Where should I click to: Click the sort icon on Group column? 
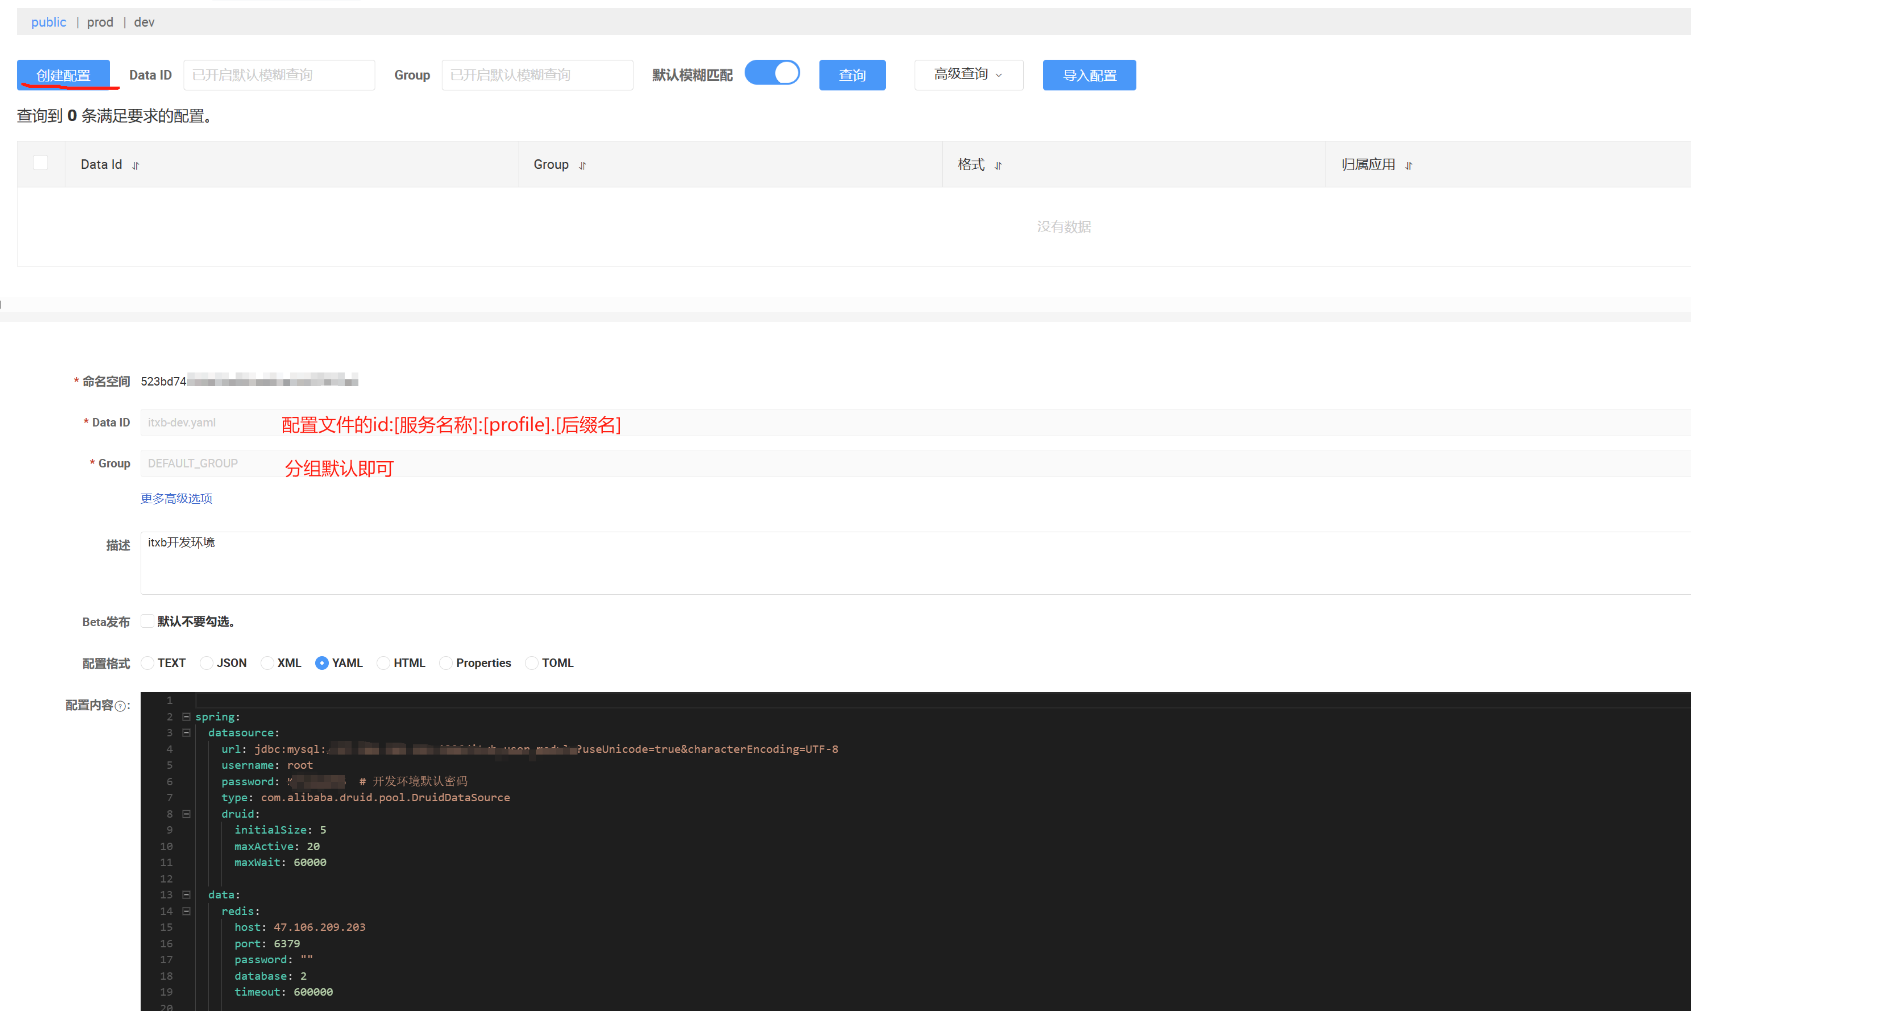[x=584, y=165]
